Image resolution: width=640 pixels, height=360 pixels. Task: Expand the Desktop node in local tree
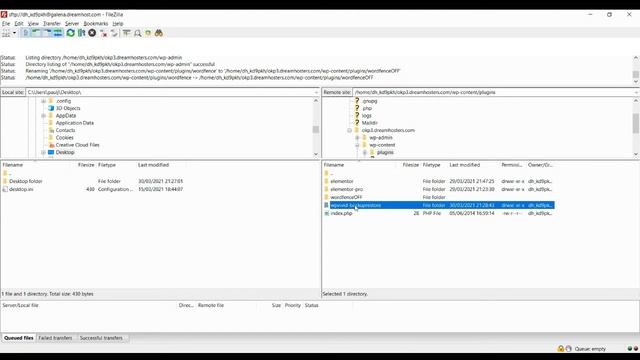point(43,152)
